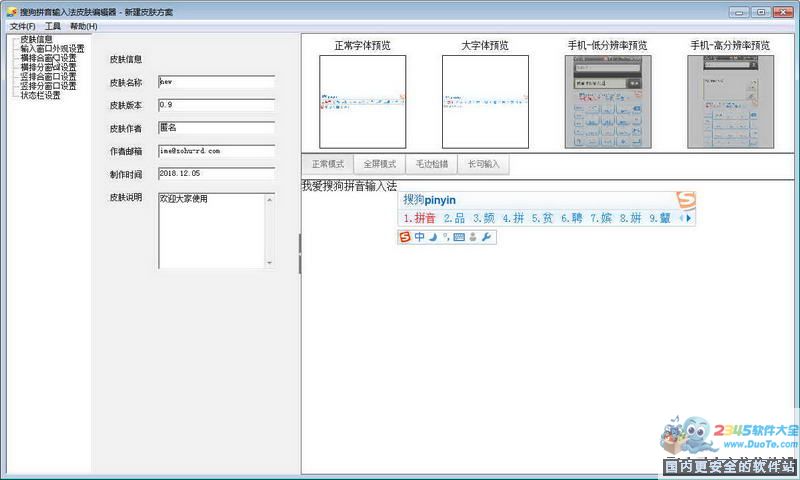The width and height of the screenshot is (800, 480).
Task: Click previous-page arrow in candidate window
Action: click(681, 218)
